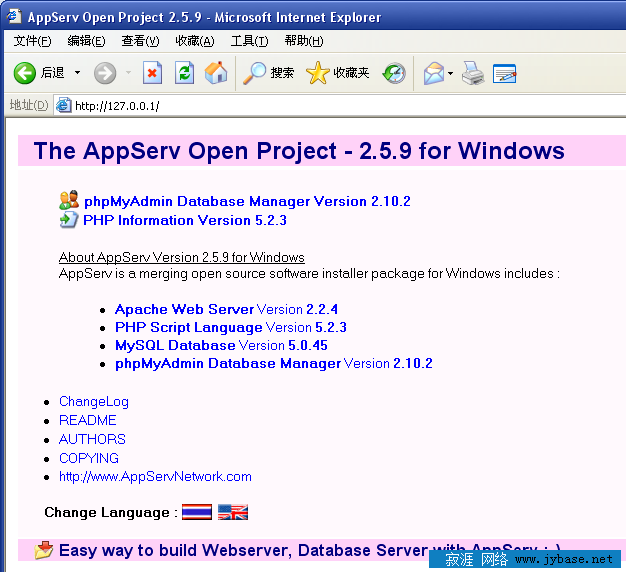
Task: Open phpMyAdmin Database Manager Version 2.10.2 top link
Action: point(247,201)
